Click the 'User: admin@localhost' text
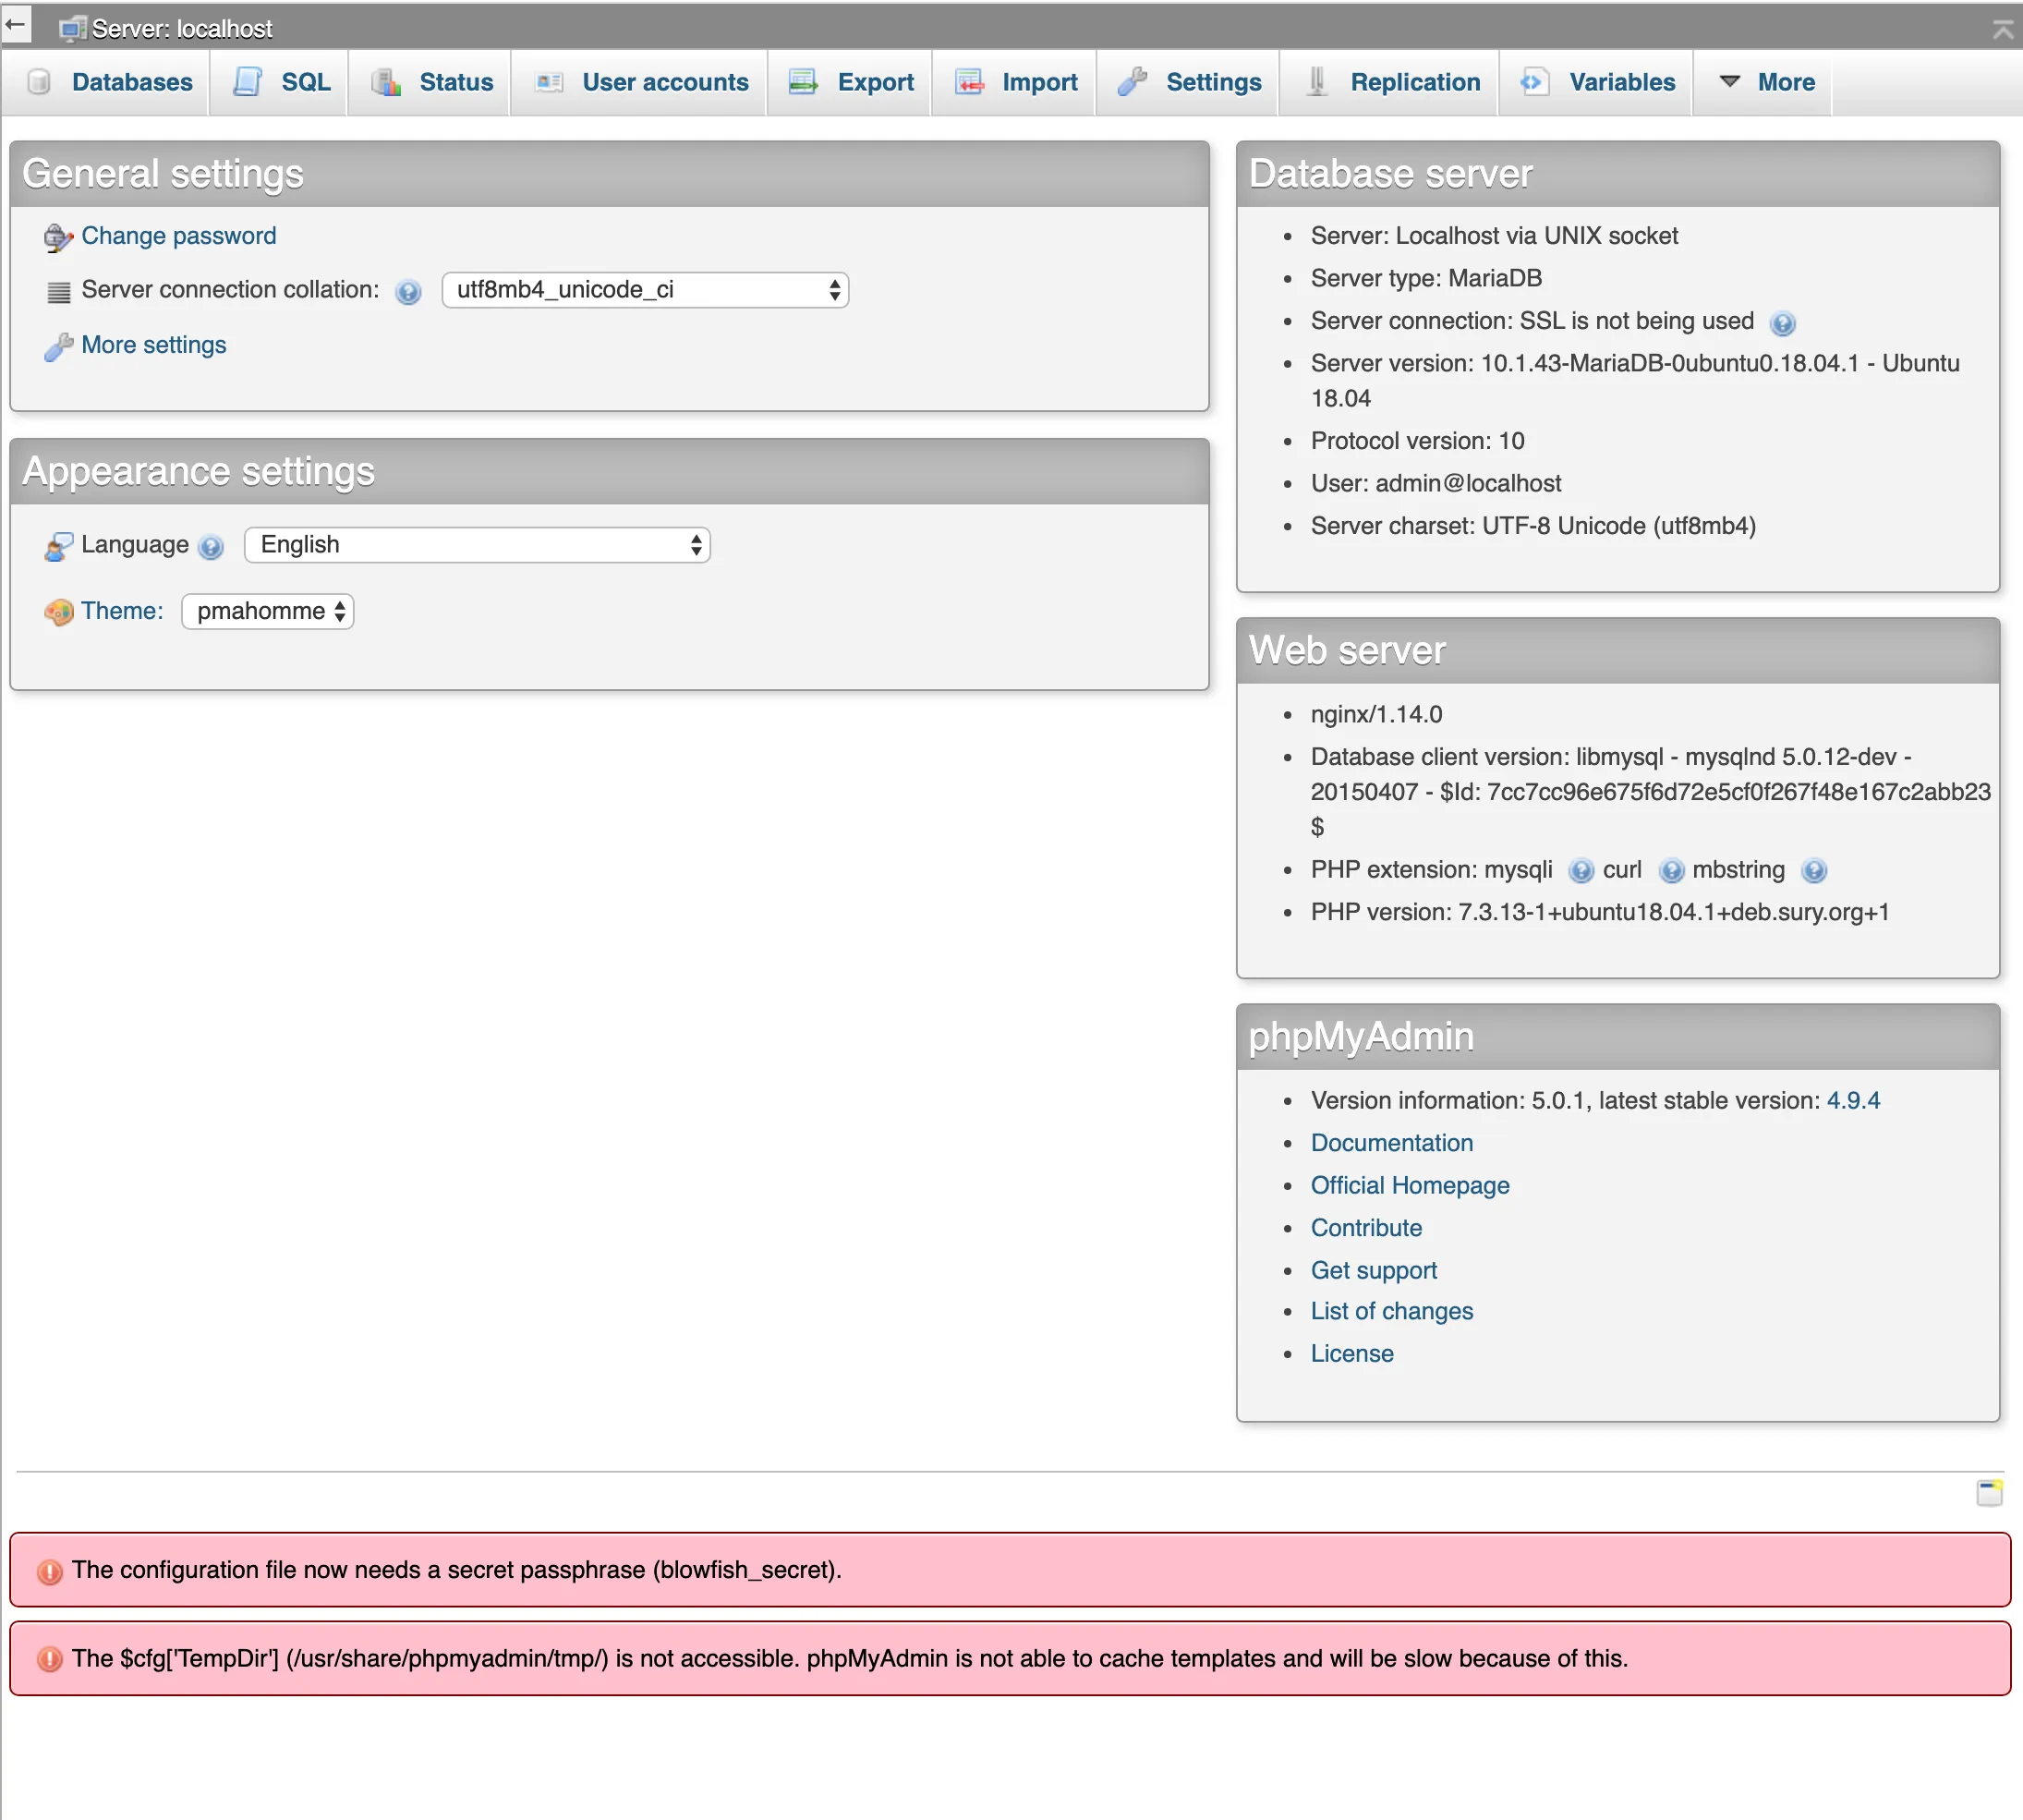Image resolution: width=2023 pixels, height=1820 pixels. click(1436, 483)
